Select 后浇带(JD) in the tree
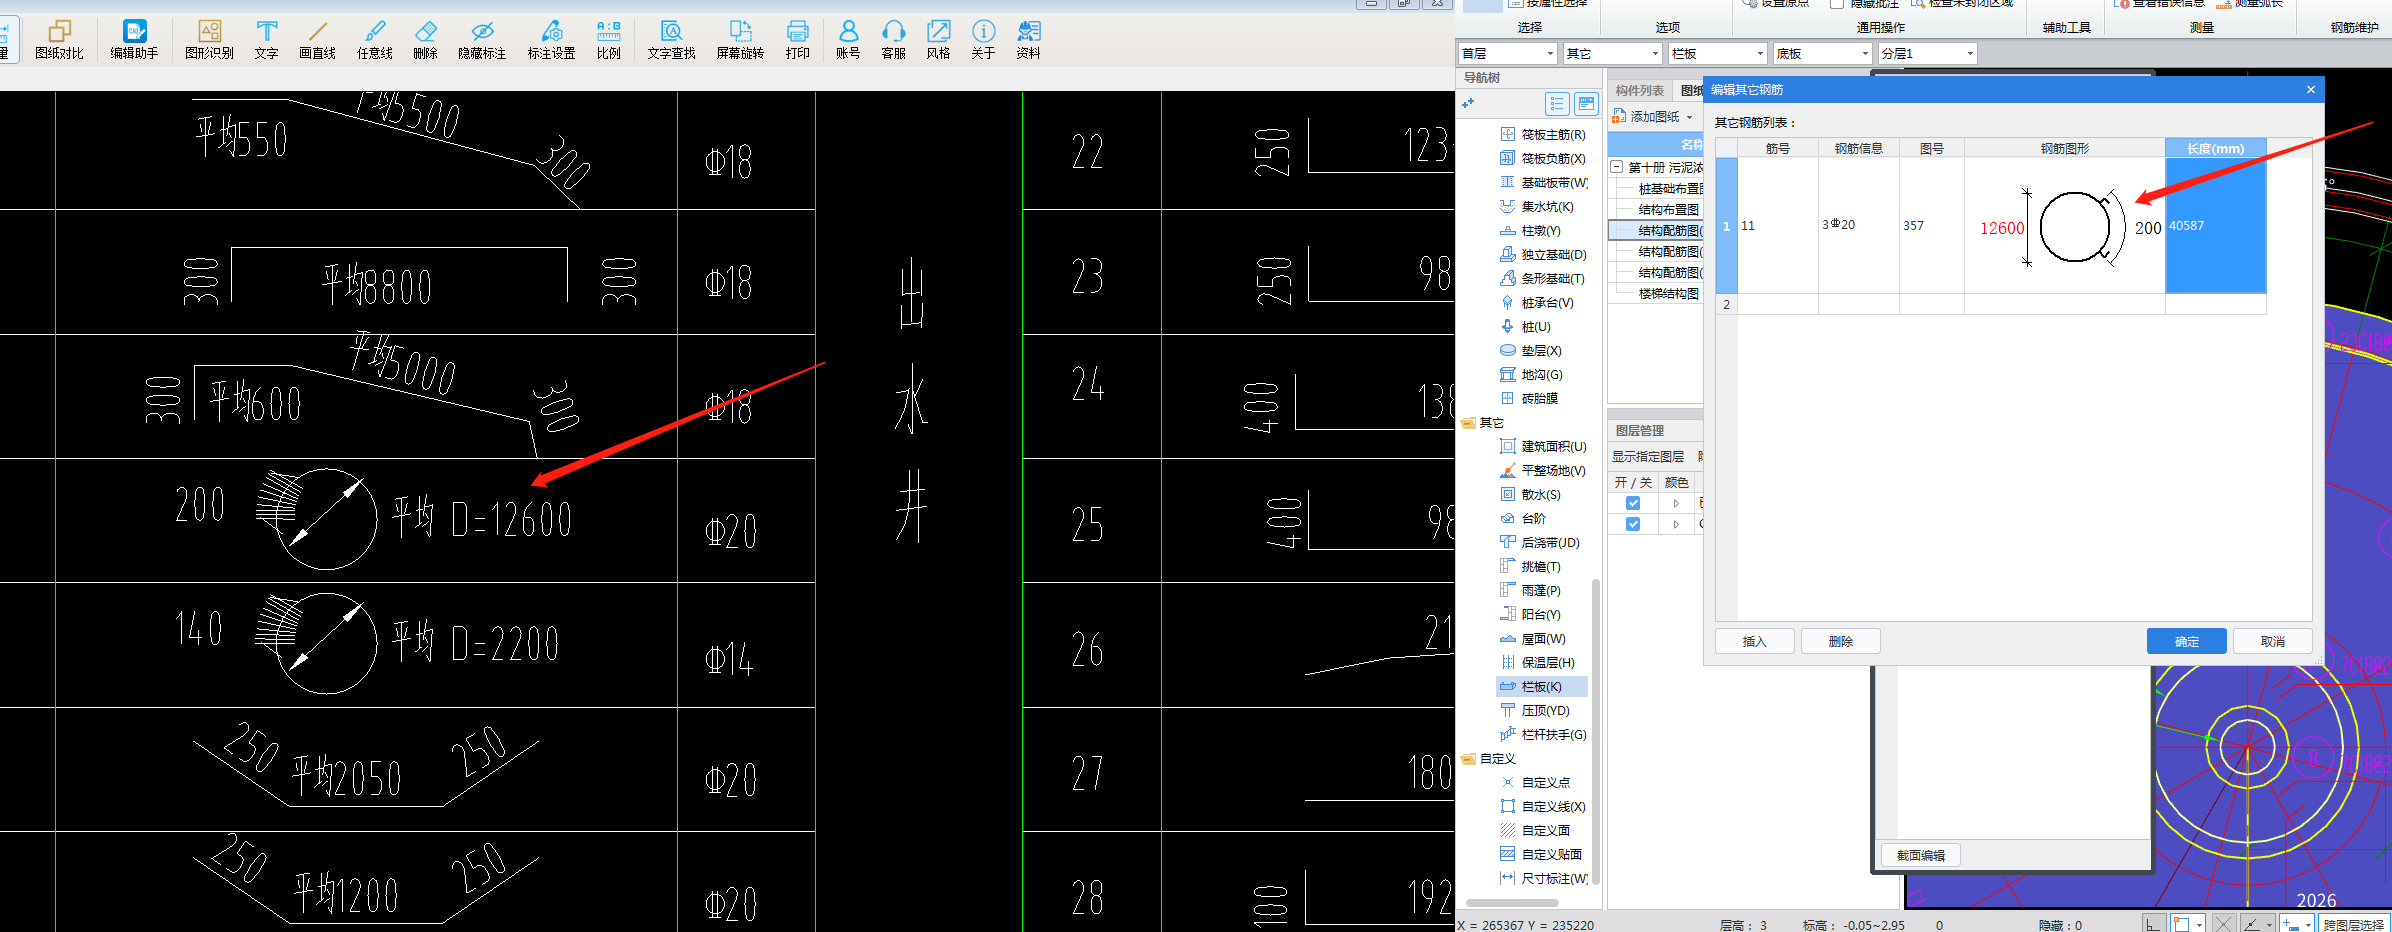This screenshot has height=932, width=2392. click(x=1541, y=543)
